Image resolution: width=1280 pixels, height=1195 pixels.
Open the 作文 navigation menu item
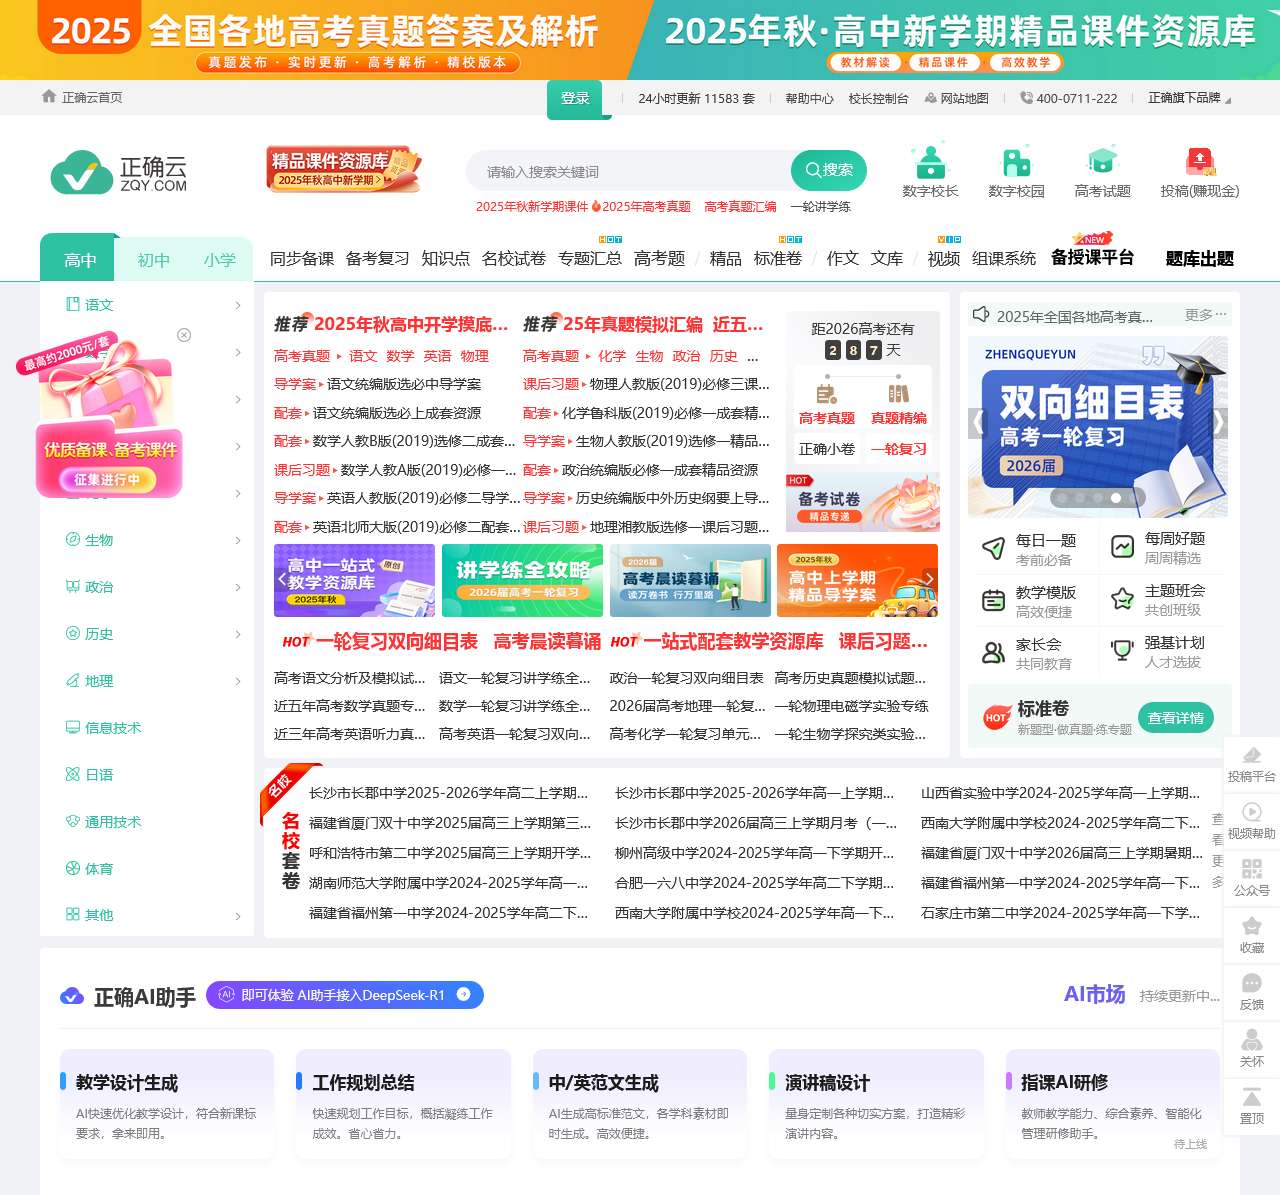(x=841, y=258)
